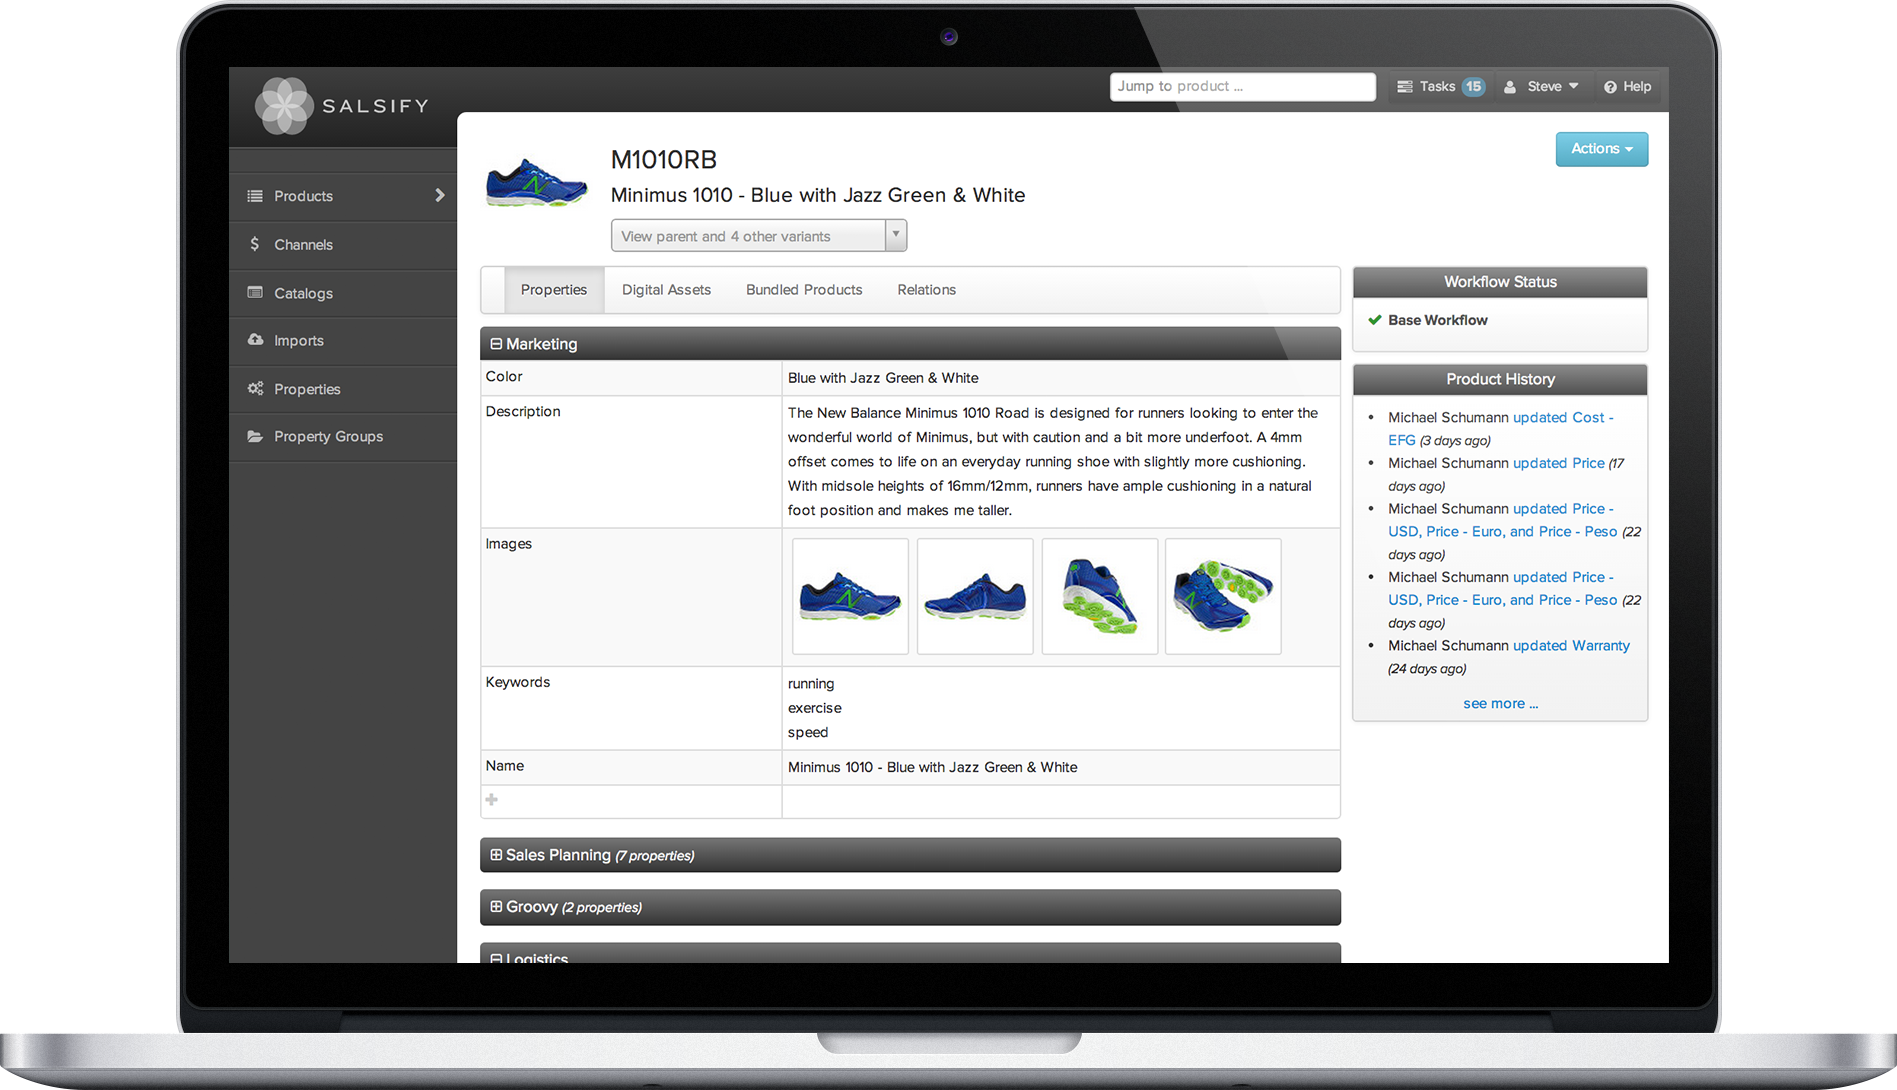Open Catalogs in the sidebar
This screenshot has height=1090, width=1897.
coord(343,293)
